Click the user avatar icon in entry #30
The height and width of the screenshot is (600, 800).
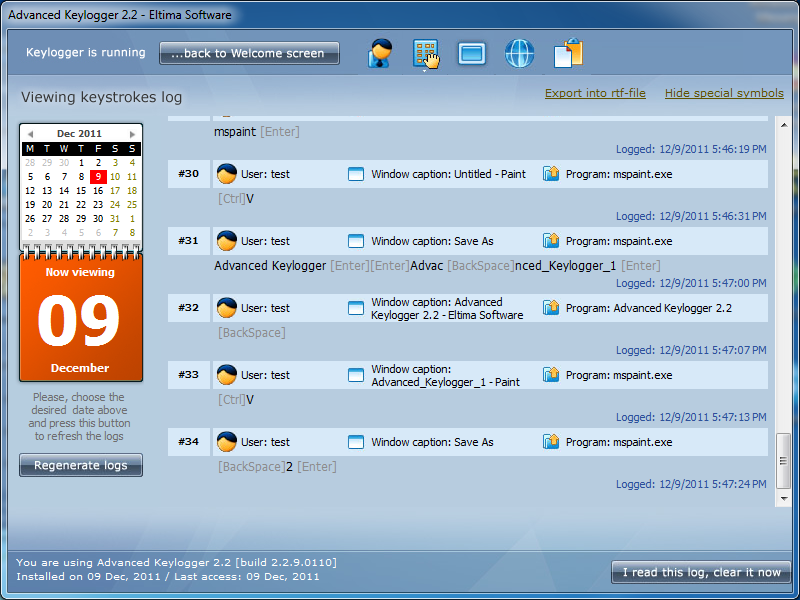[227, 174]
